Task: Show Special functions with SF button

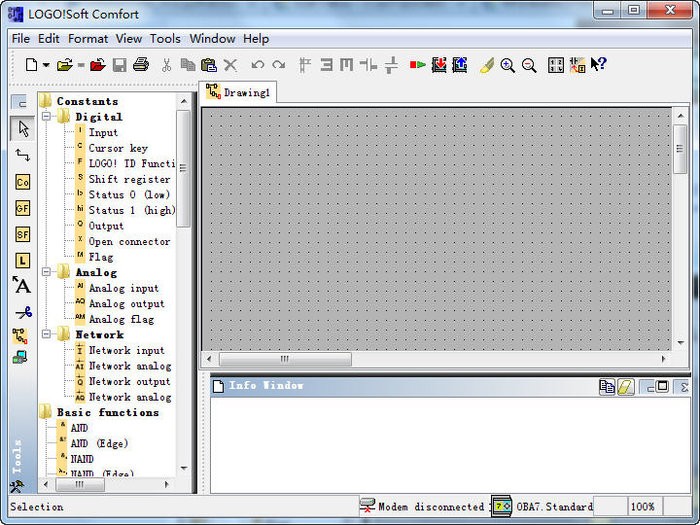Action: (22, 234)
